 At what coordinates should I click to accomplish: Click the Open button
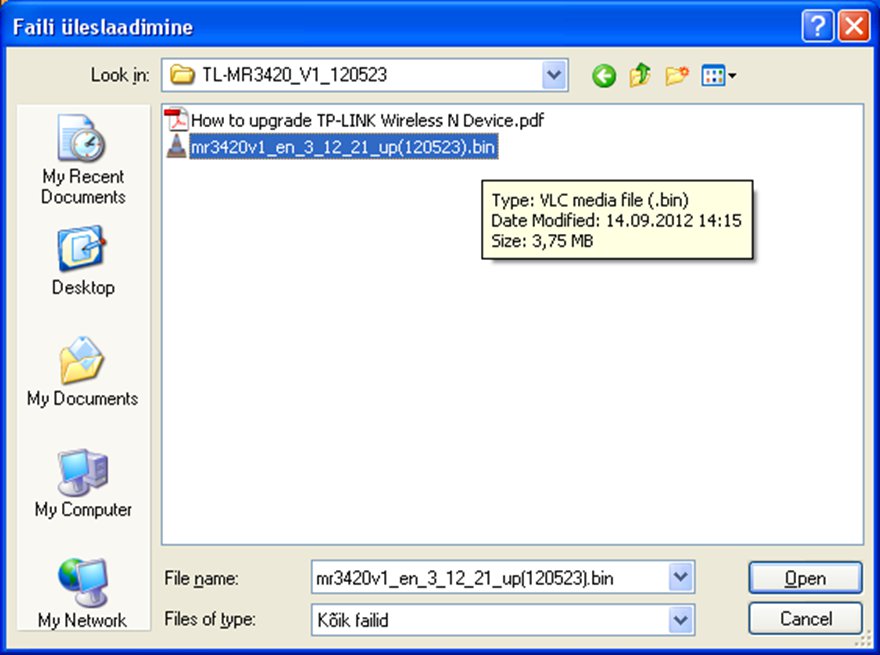pyautogui.click(x=805, y=578)
